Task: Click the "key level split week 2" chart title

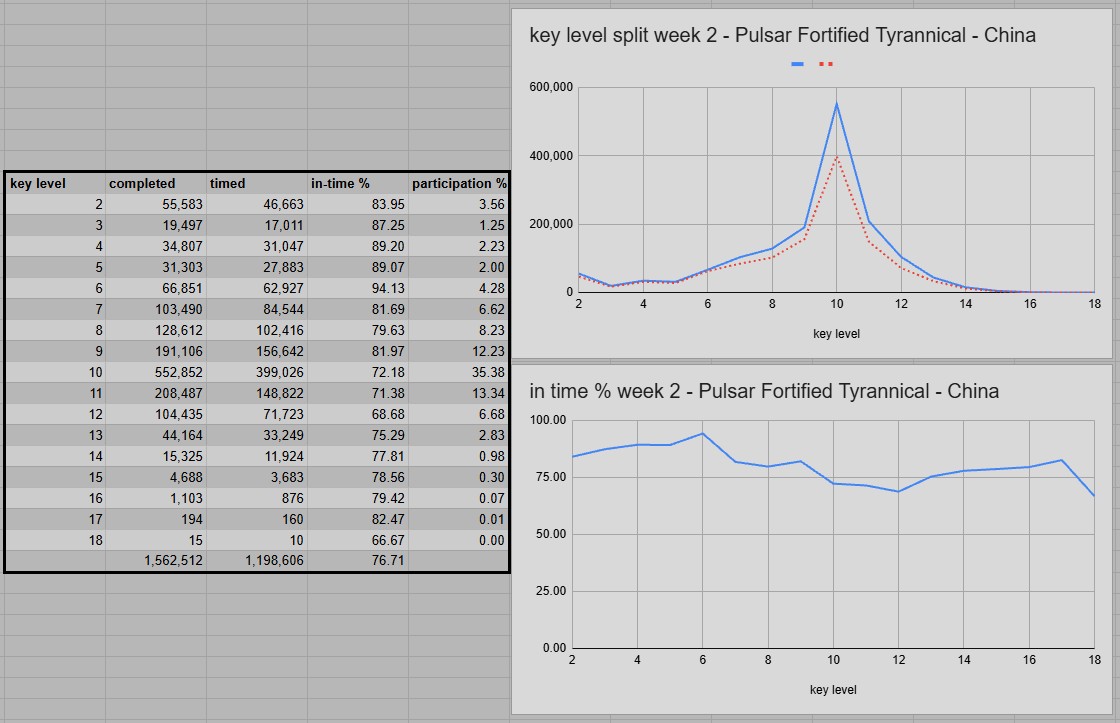Action: (782, 35)
